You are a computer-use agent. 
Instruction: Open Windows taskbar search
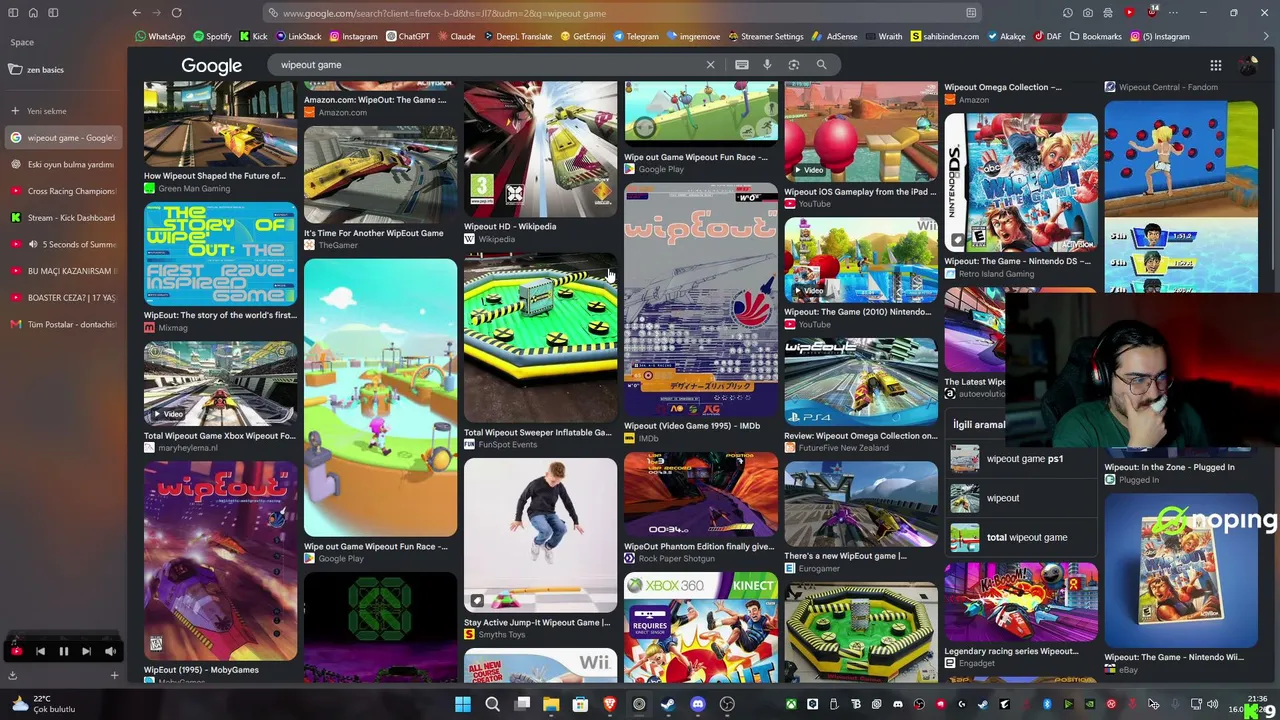click(x=492, y=705)
